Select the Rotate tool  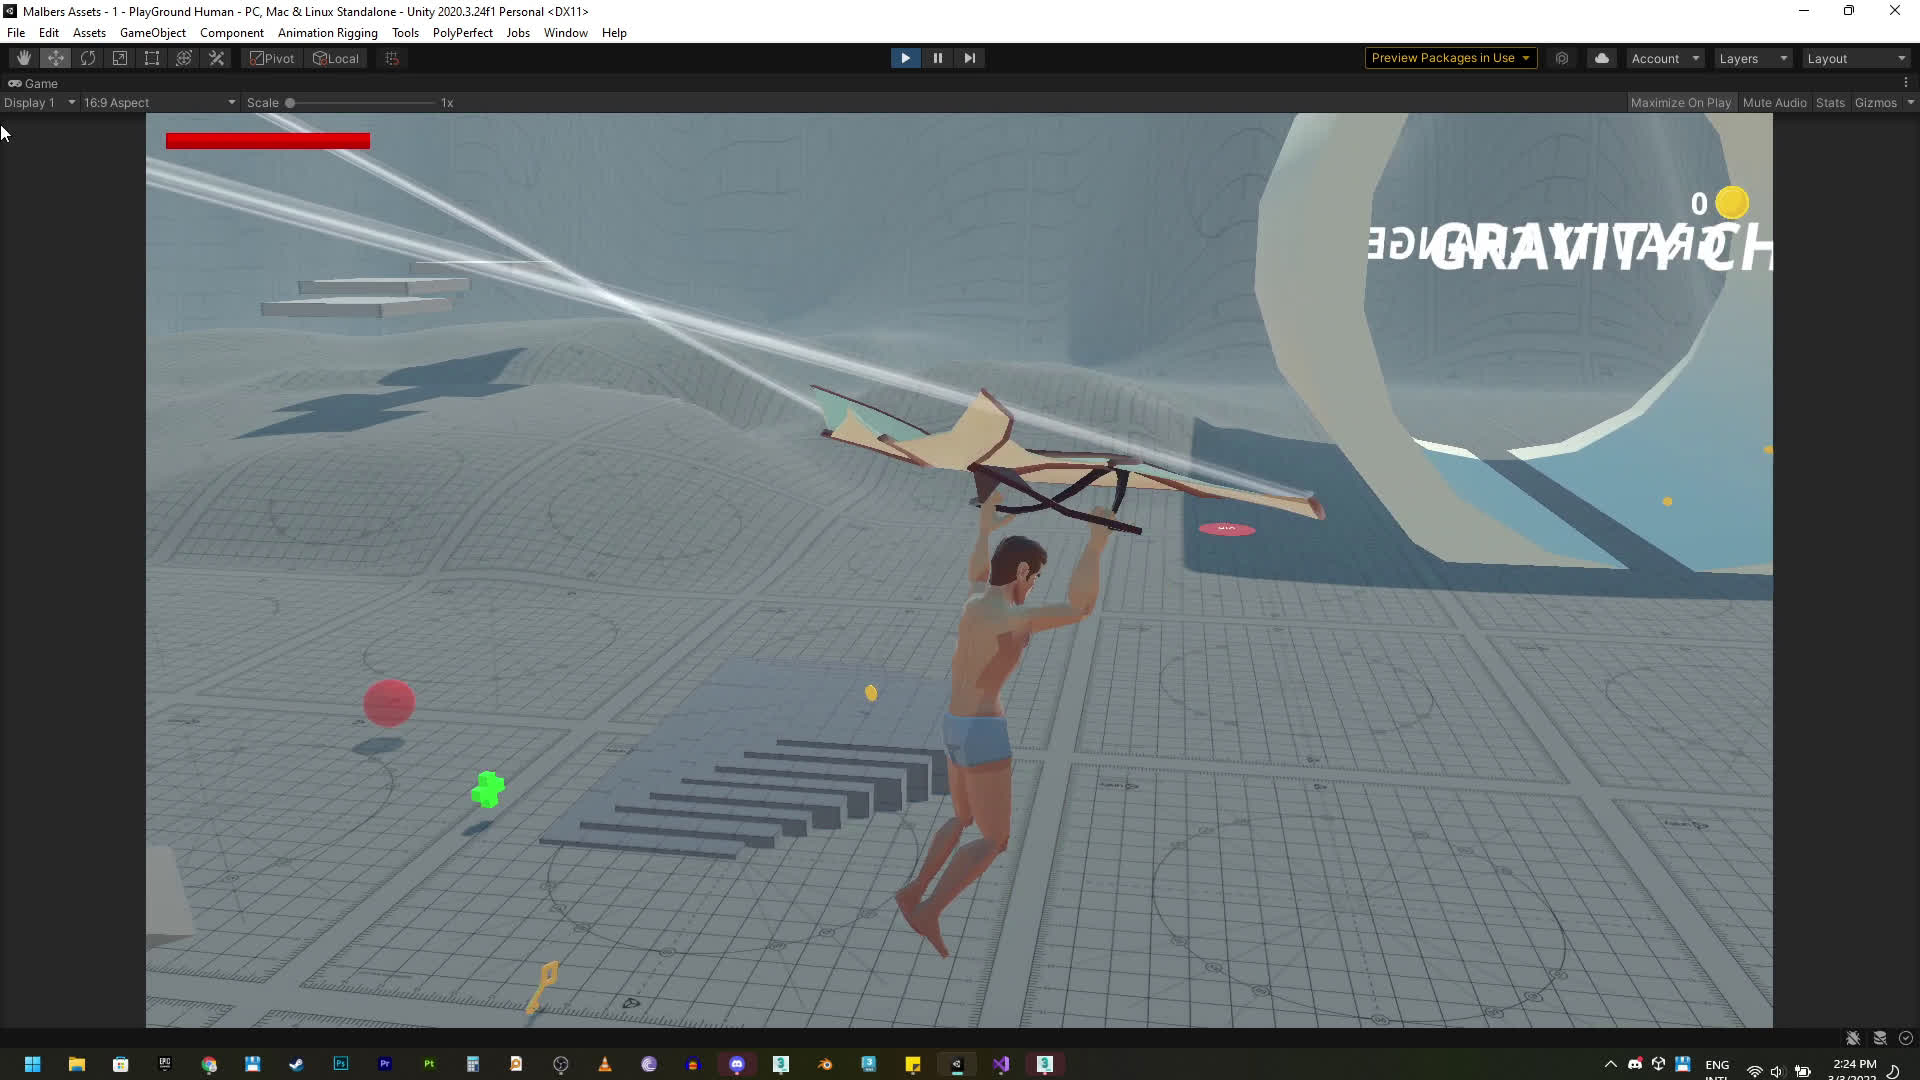point(88,58)
